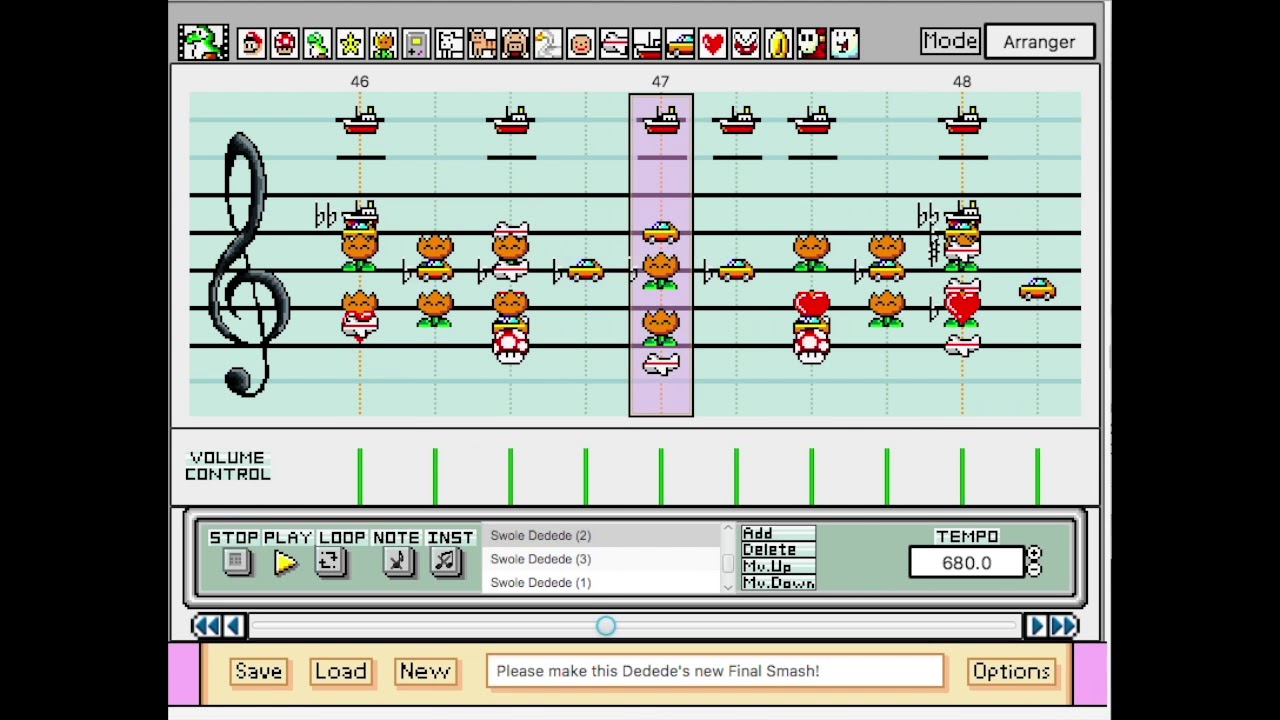
Task: Click measure number 47 above the staff
Action: 661,81
